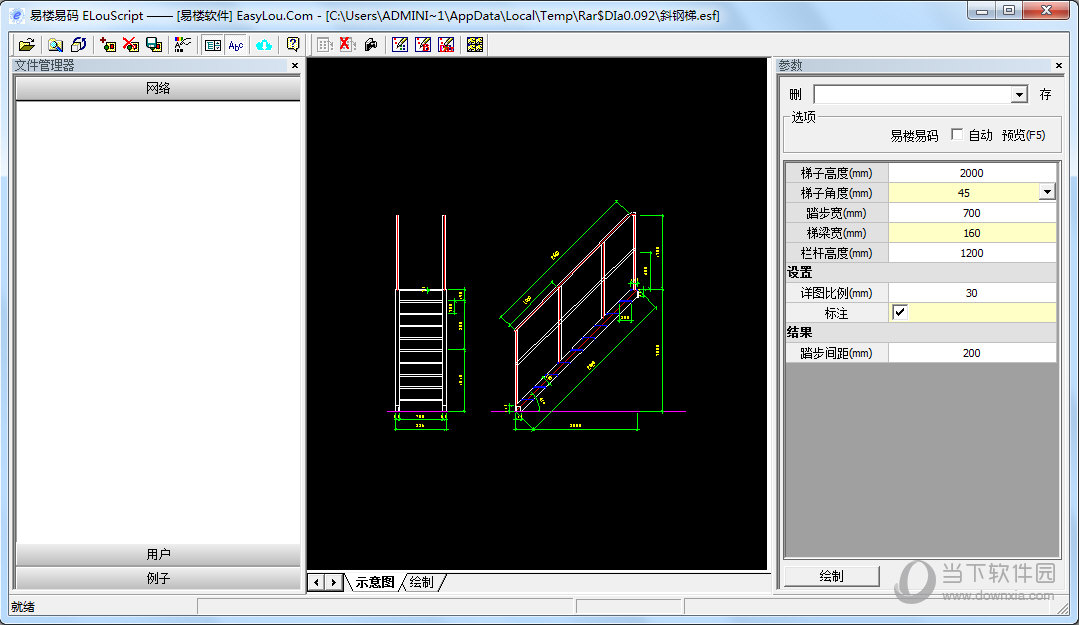Viewport: 1079px width, 625px height.
Task: Click the black hand-pointer toolbar icon
Action: tap(371, 45)
